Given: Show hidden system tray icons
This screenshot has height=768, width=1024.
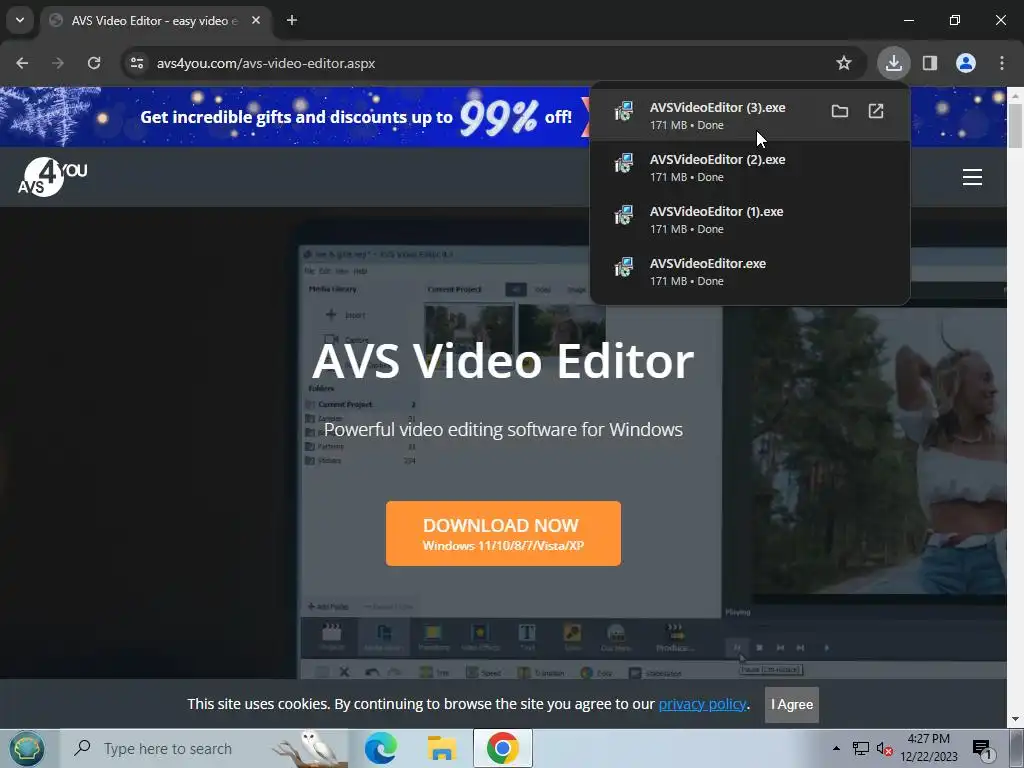Looking at the screenshot, I should coord(836,748).
